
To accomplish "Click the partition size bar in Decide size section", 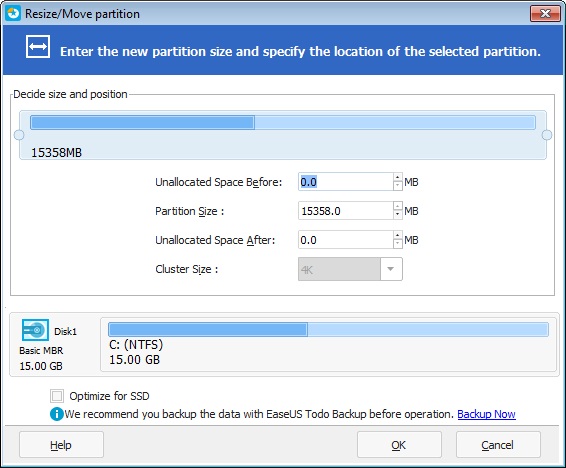I will (x=283, y=122).
